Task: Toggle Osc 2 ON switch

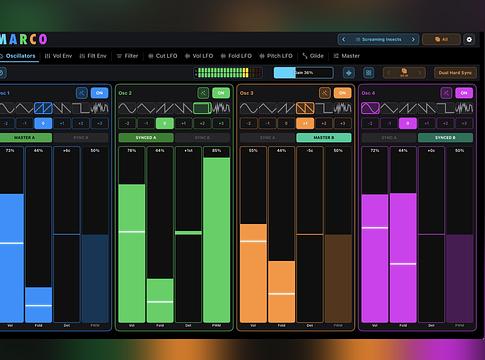Action: pos(221,93)
